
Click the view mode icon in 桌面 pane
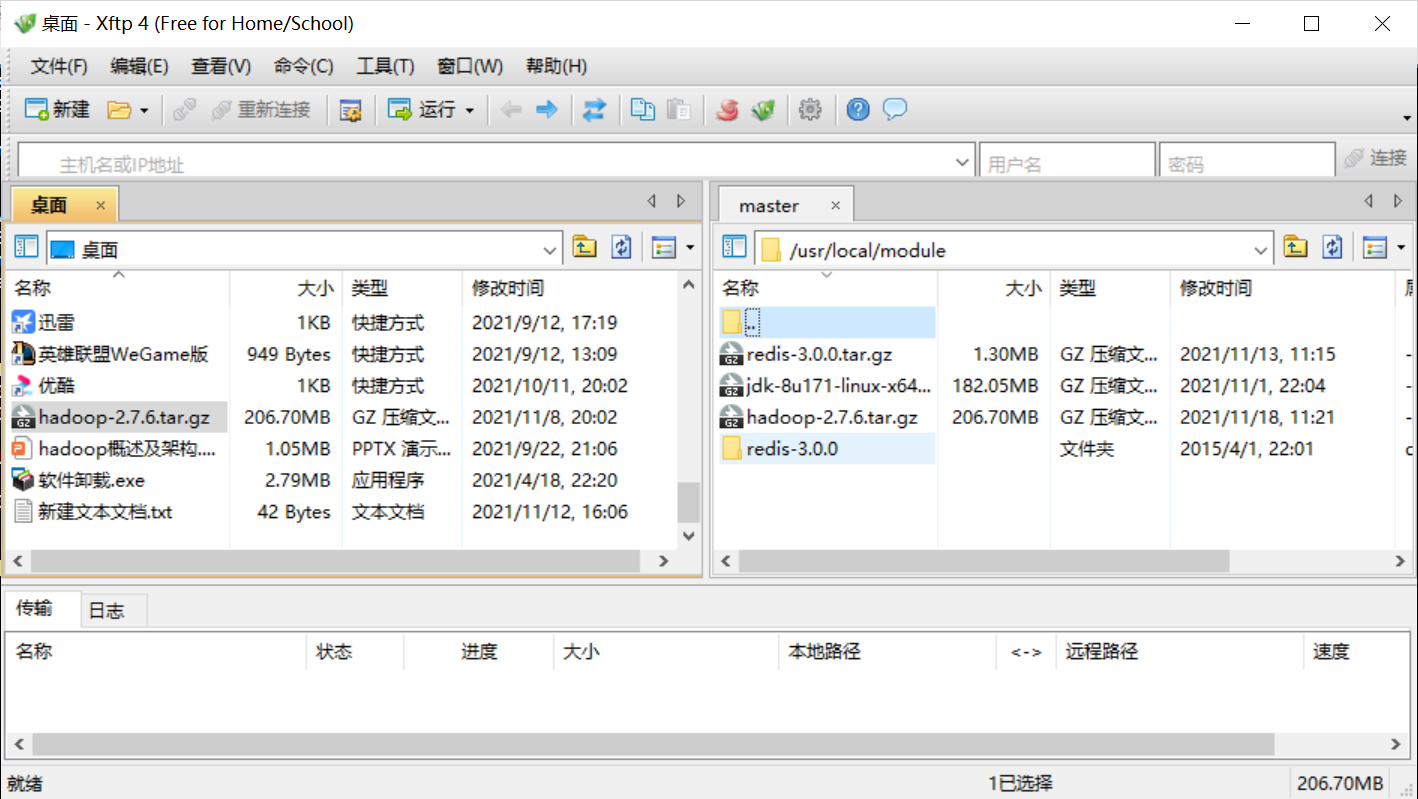664,248
